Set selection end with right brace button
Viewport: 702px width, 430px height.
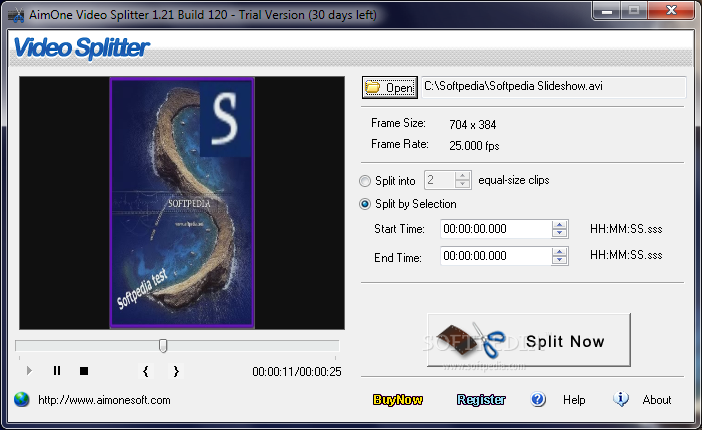click(x=176, y=371)
